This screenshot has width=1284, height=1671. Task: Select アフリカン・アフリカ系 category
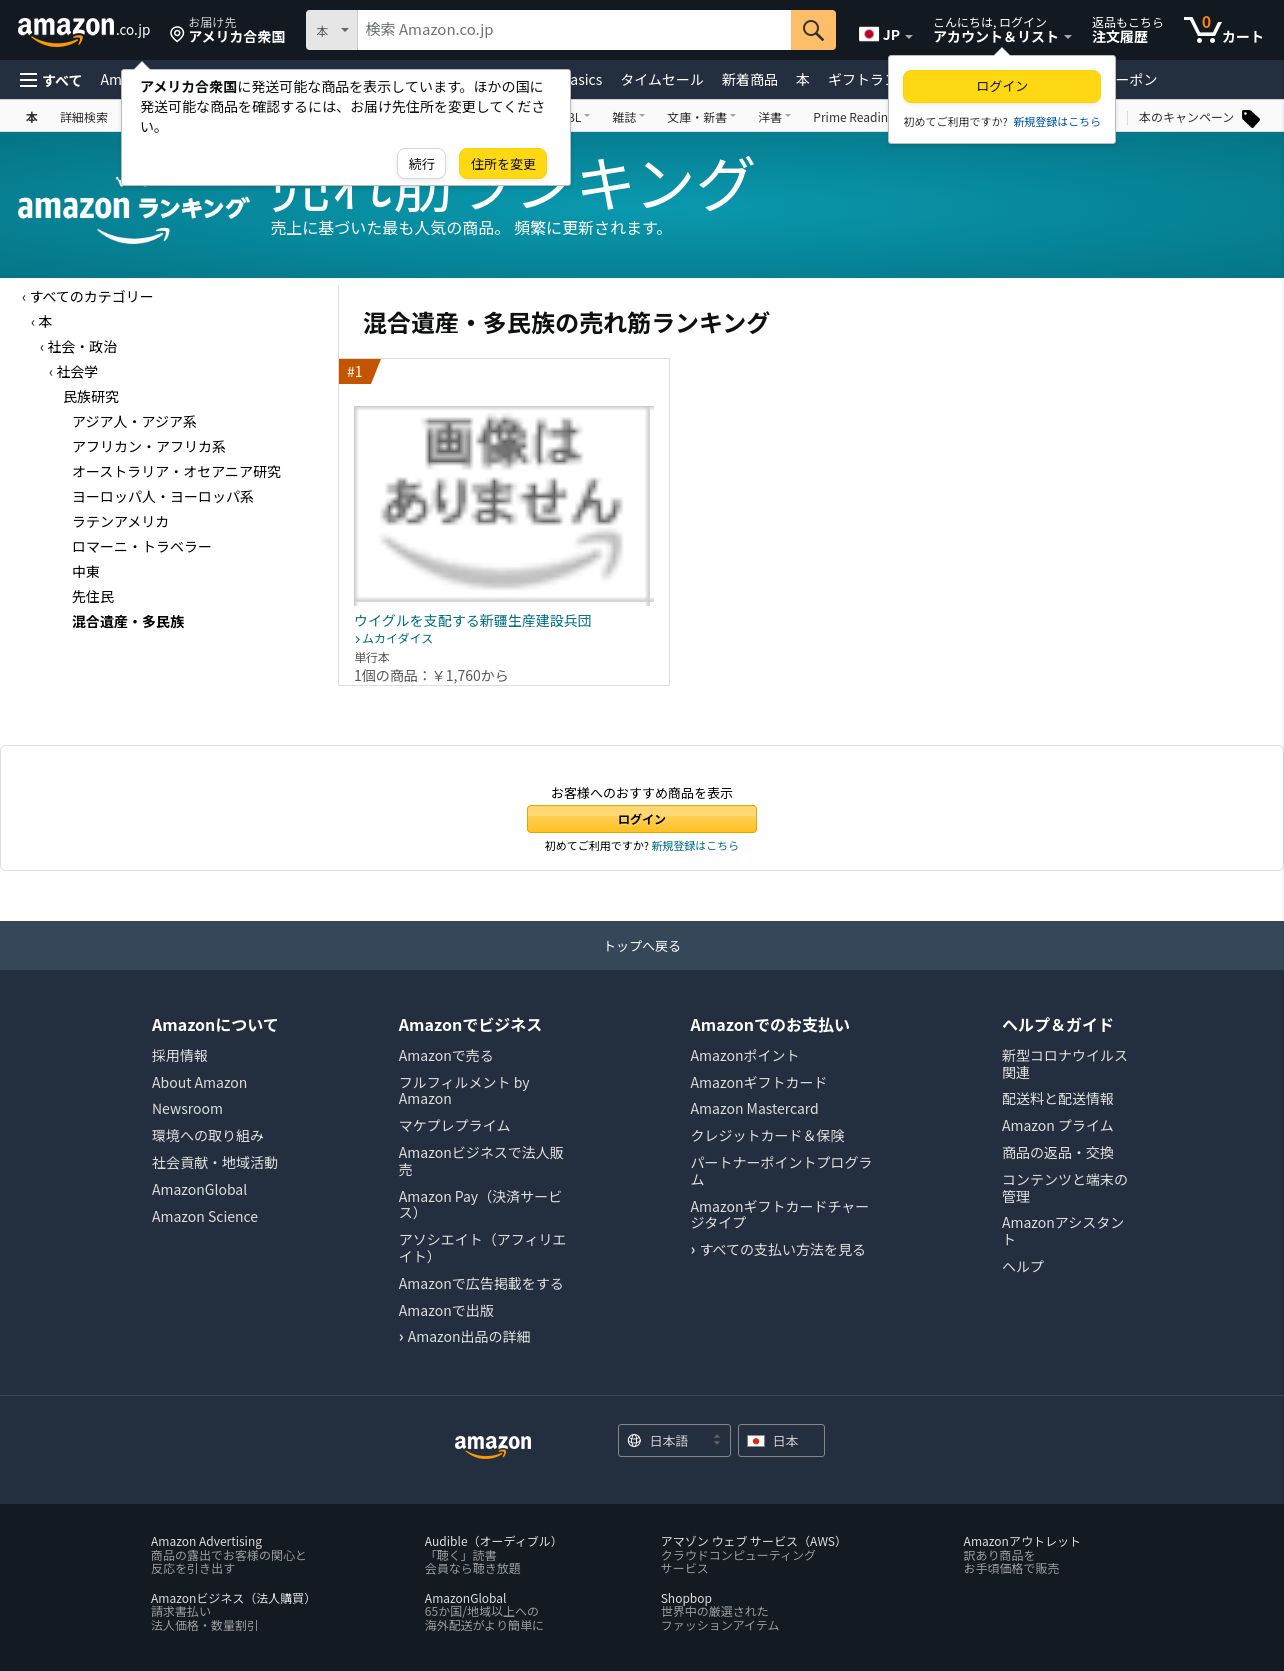coord(148,447)
